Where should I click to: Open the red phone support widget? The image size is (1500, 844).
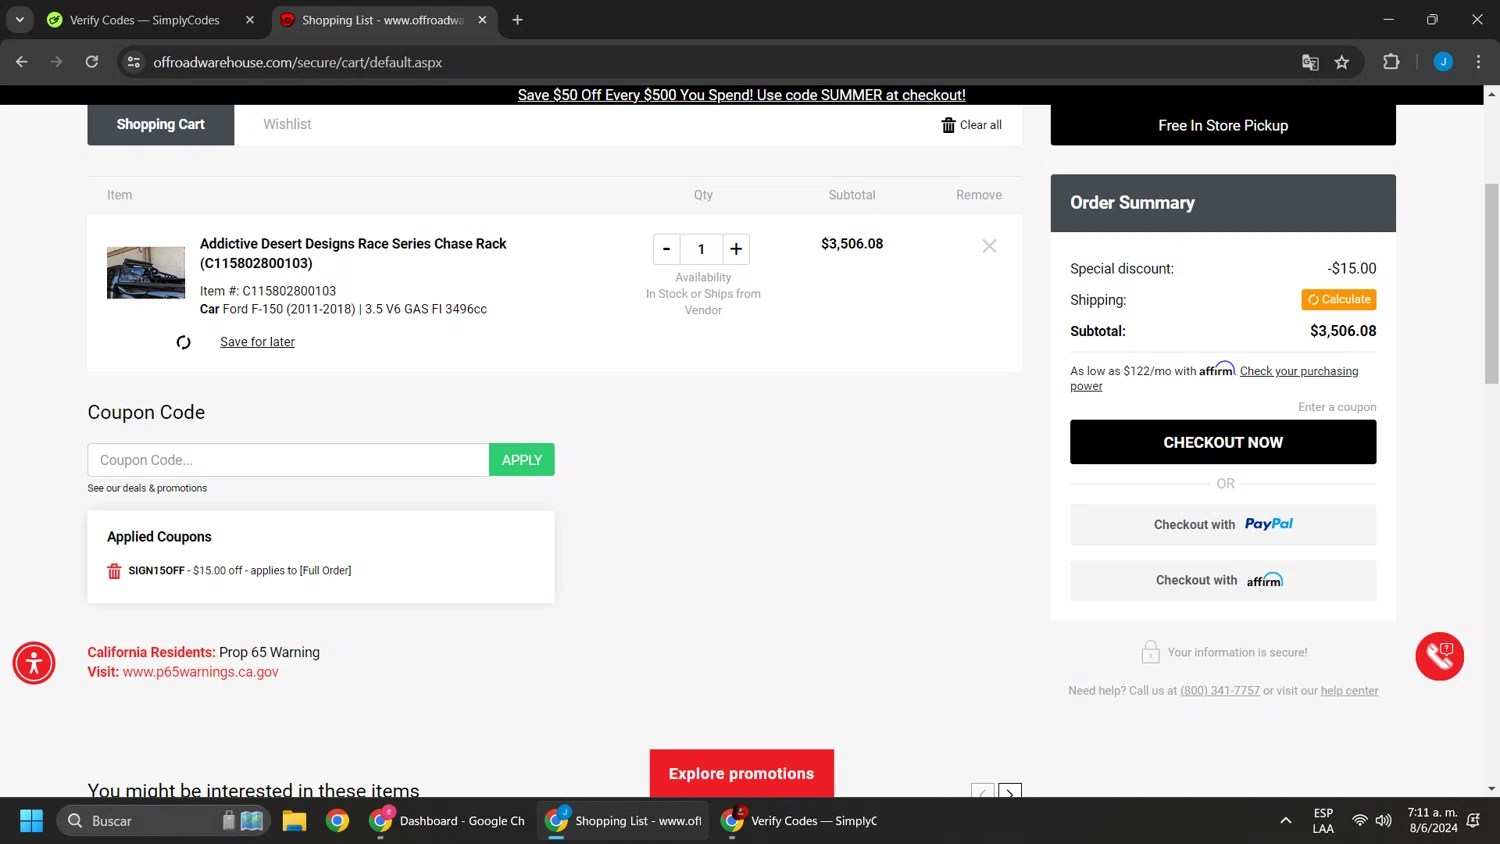click(x=1440, y=656)
